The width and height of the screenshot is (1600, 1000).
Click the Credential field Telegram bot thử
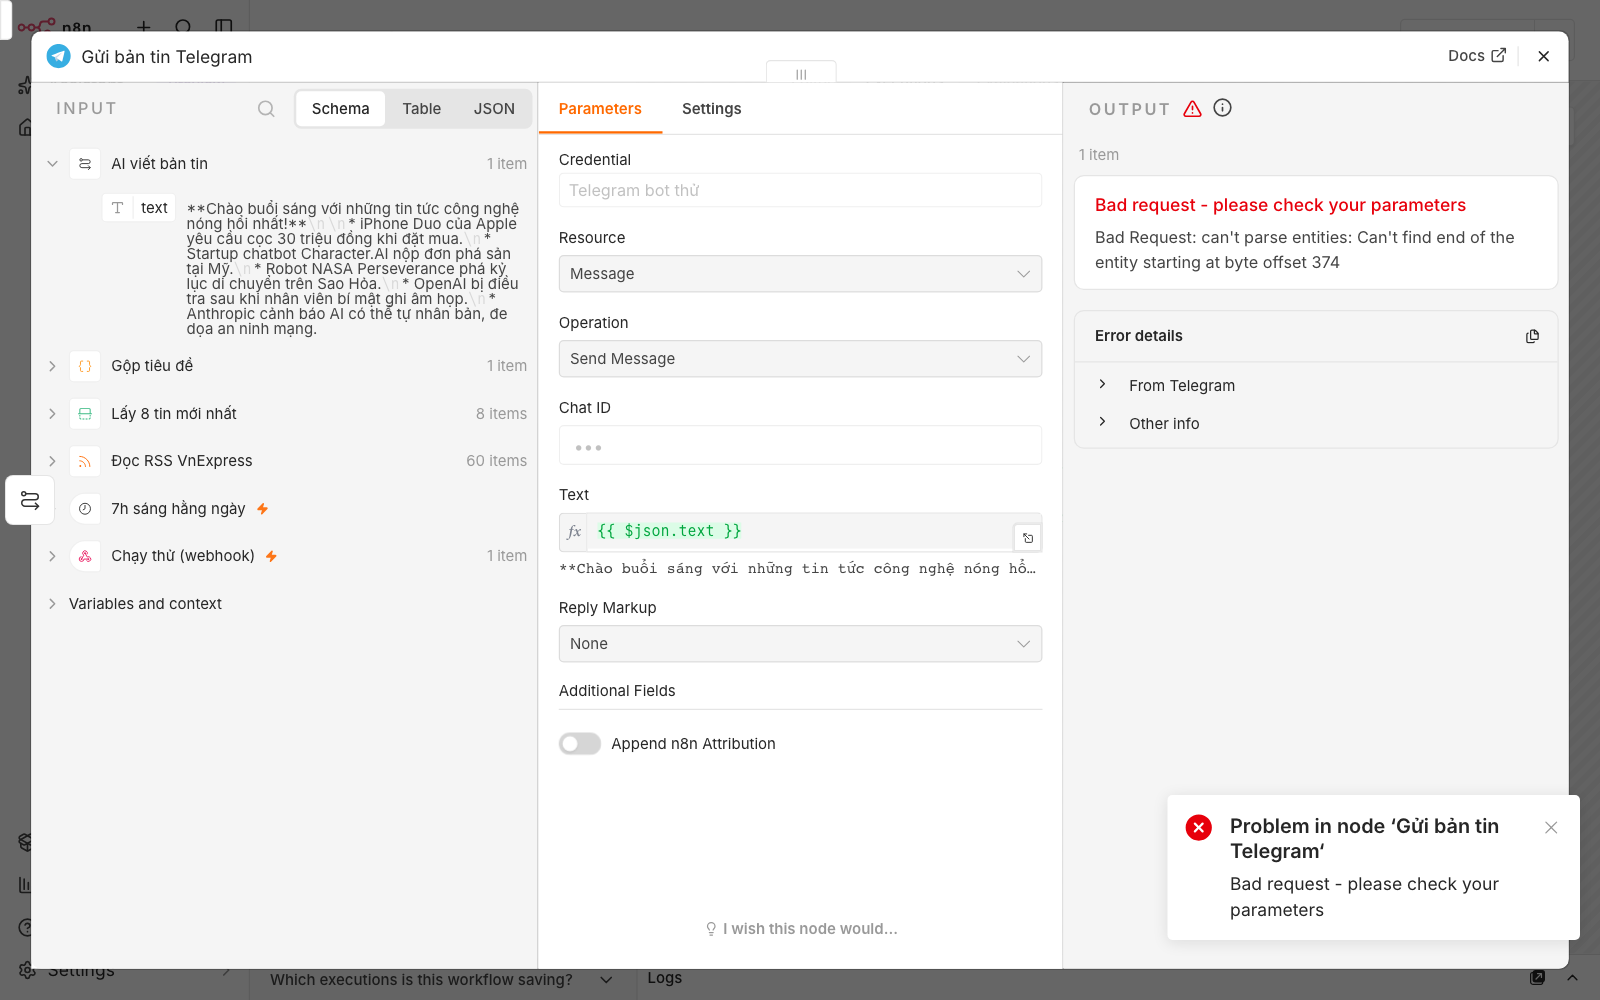[800, 190]
